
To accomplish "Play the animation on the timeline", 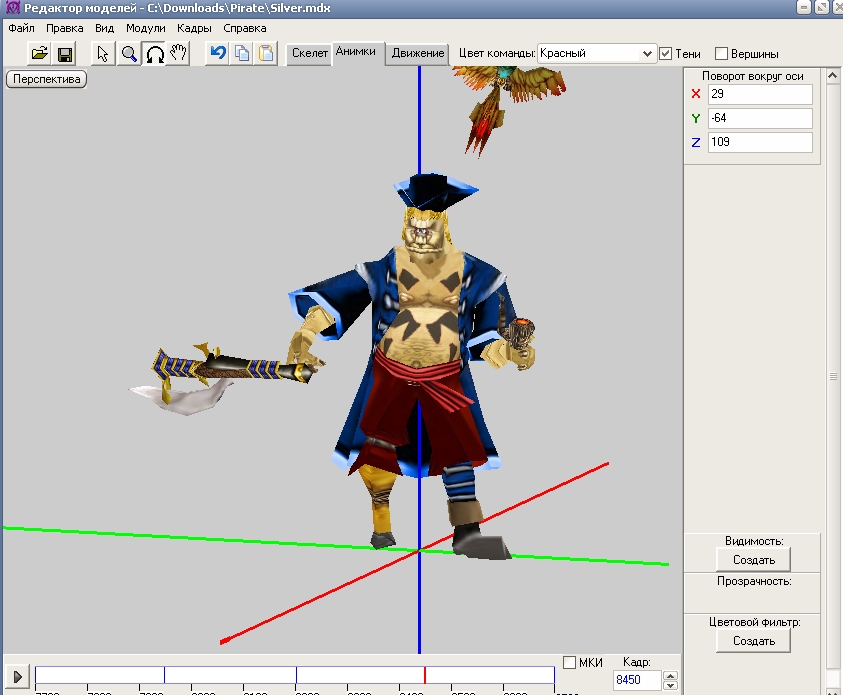I will coord(17,676).
